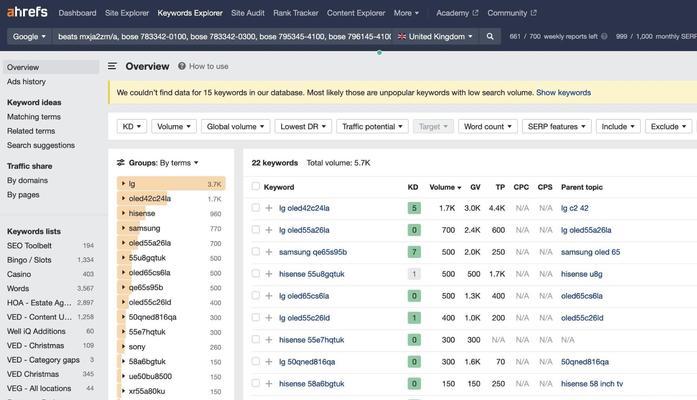Image resolution: width=697 pixels, height=400 pixels.
Task: Open the Traffic potential filter dropdown
Action: click(x=373, y=127)
